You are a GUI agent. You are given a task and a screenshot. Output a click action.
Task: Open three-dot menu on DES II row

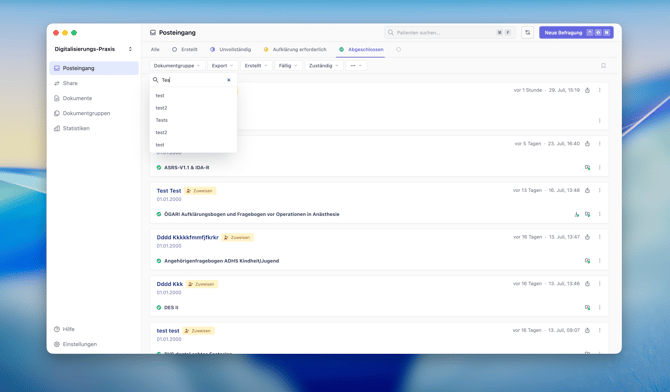coord(599,307)
